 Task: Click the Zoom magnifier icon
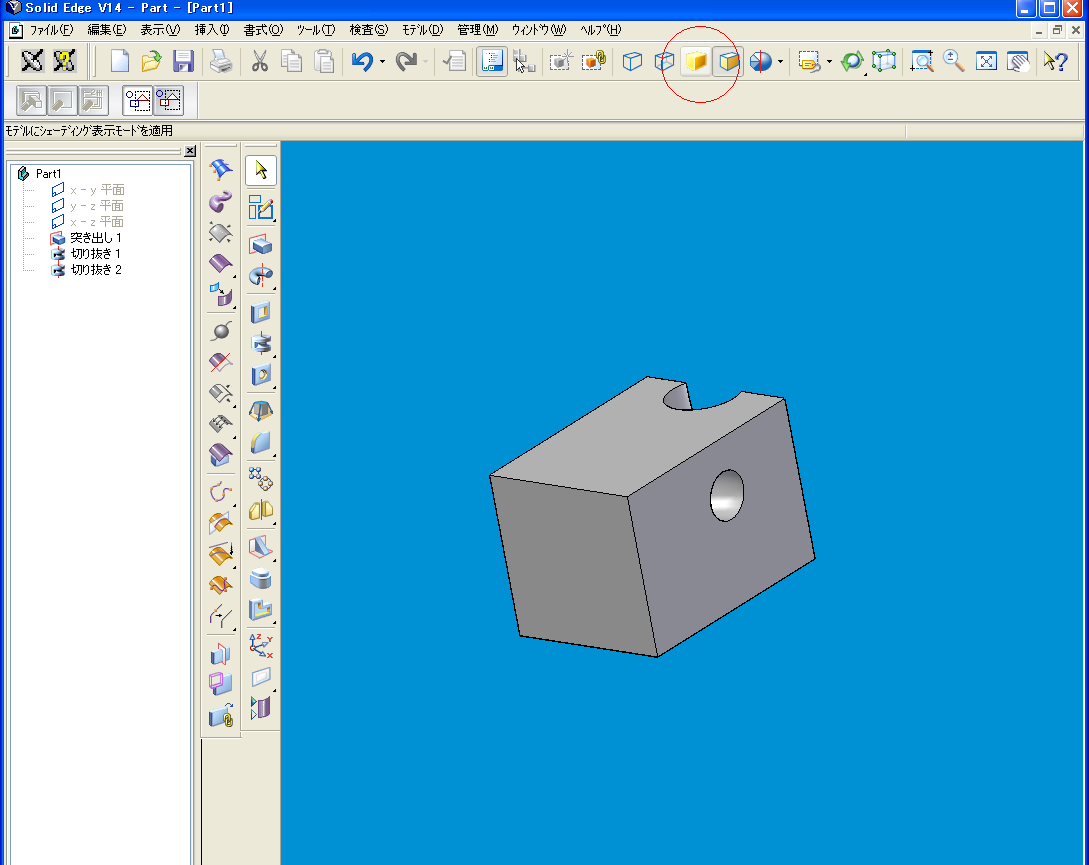click(954, 61)
